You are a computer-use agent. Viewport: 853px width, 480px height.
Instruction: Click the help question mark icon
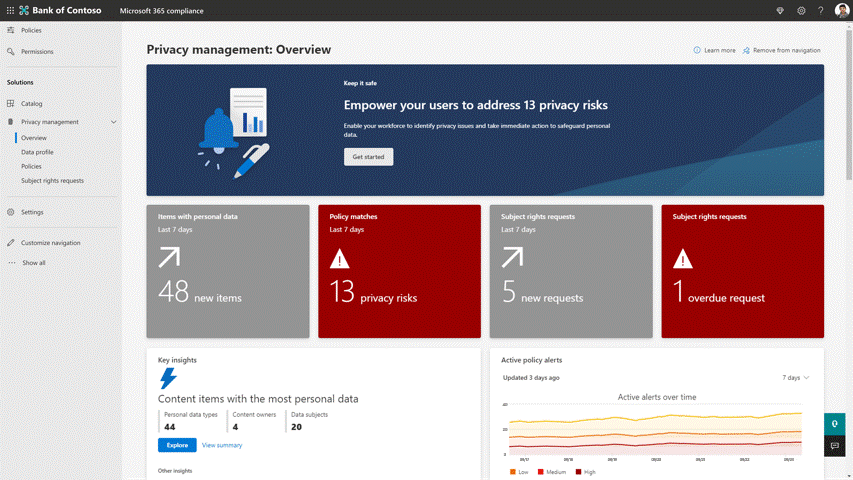point(821,10)
